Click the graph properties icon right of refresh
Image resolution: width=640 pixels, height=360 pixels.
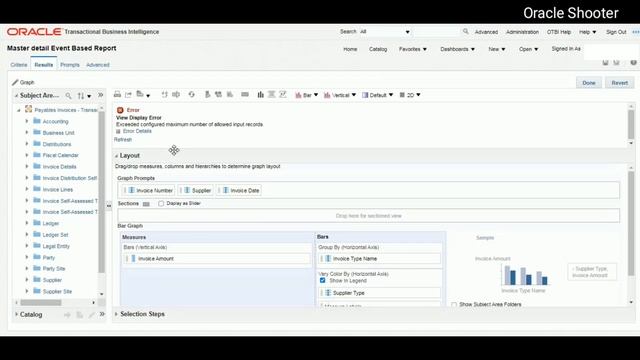pos(207,95)
